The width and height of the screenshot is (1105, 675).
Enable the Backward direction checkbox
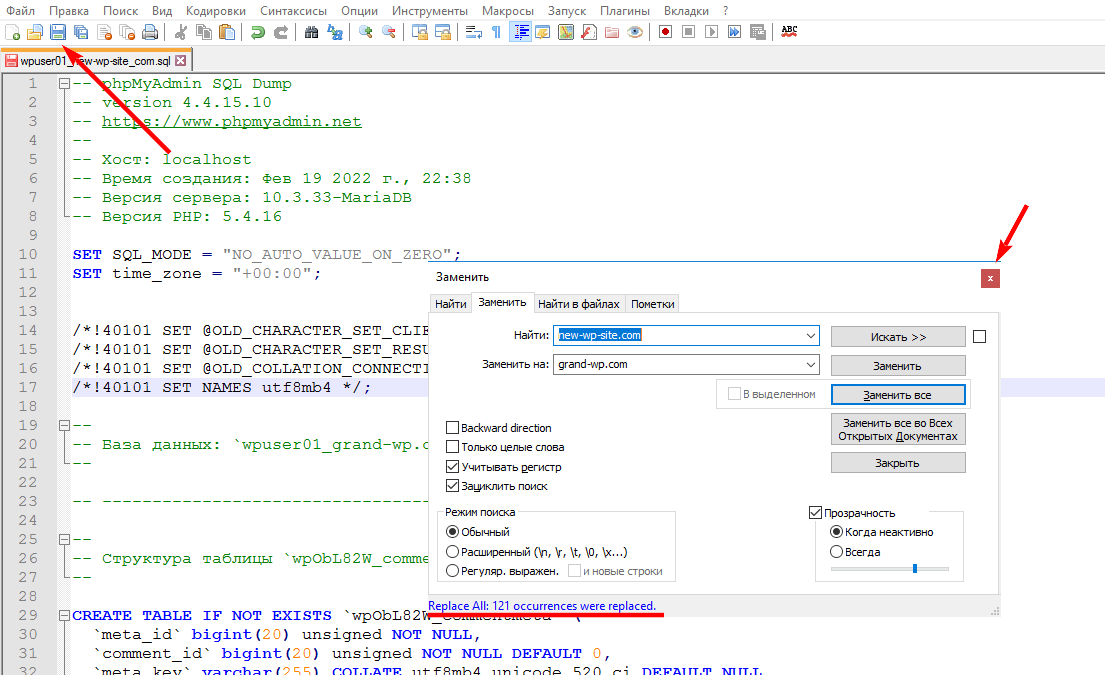point(454,428)
